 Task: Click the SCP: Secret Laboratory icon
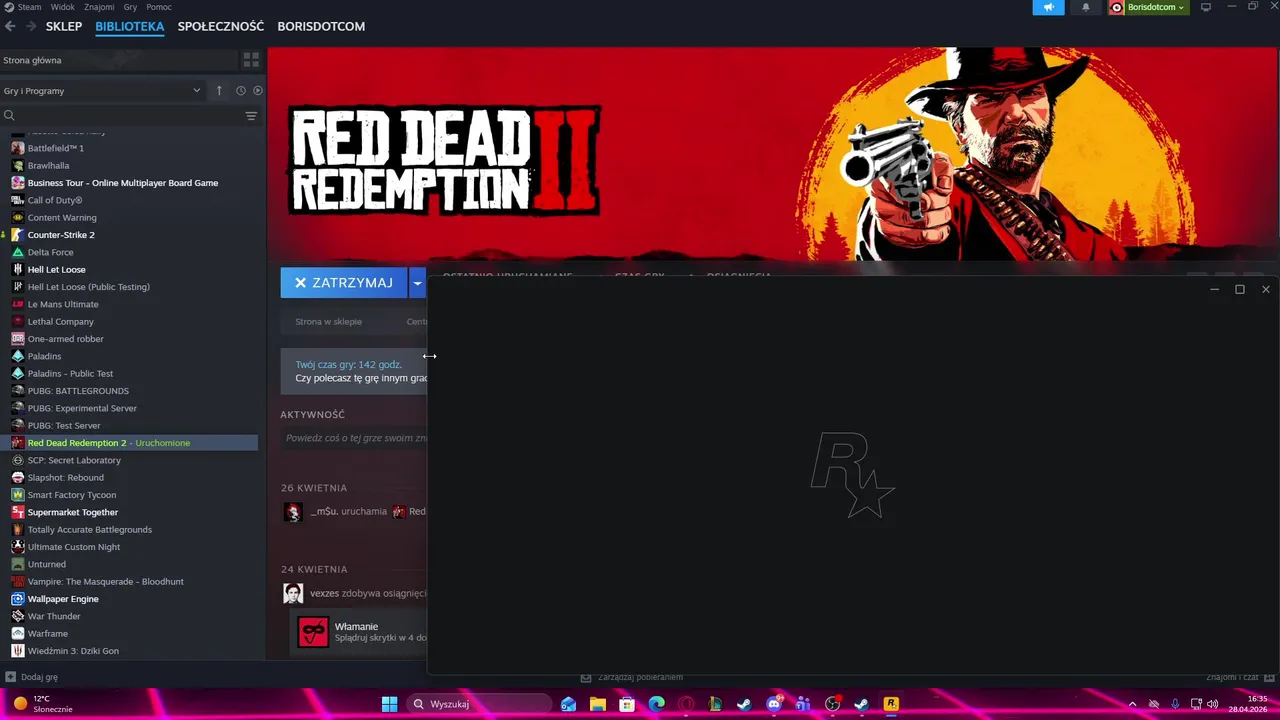[x=18, y=460]
